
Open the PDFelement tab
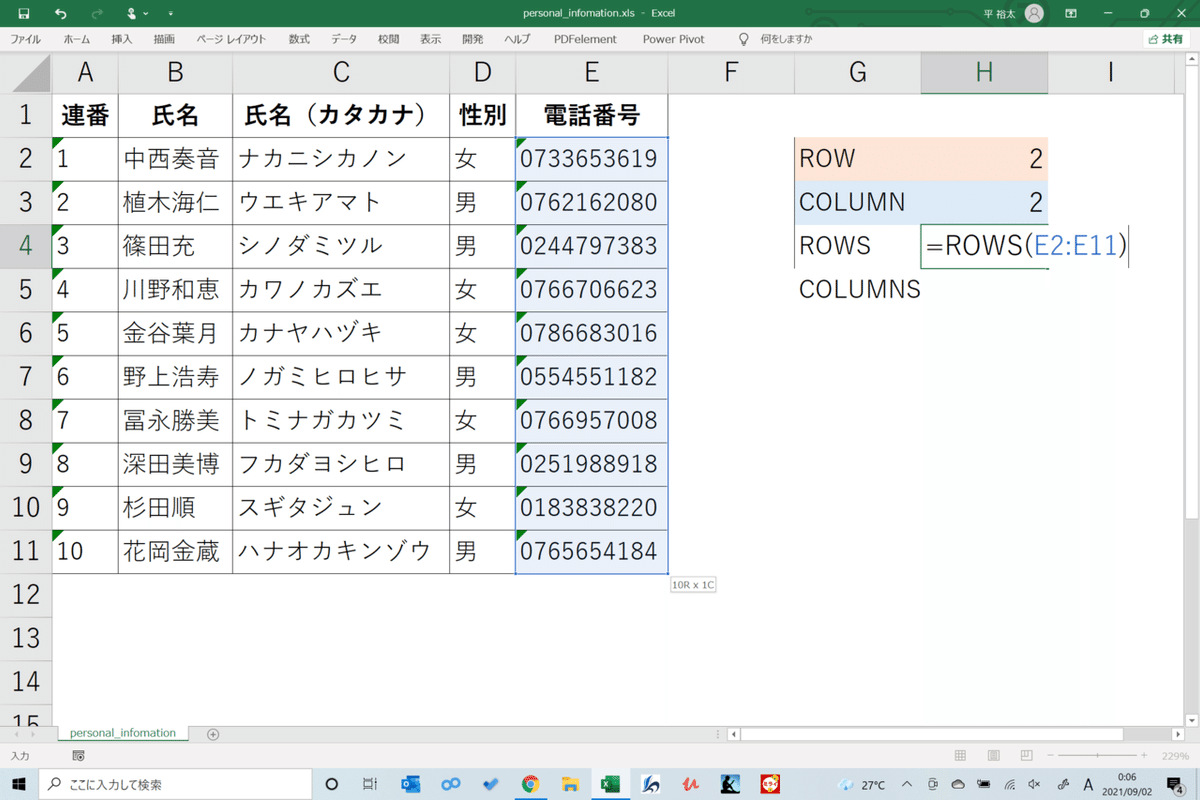click(585, 39)
